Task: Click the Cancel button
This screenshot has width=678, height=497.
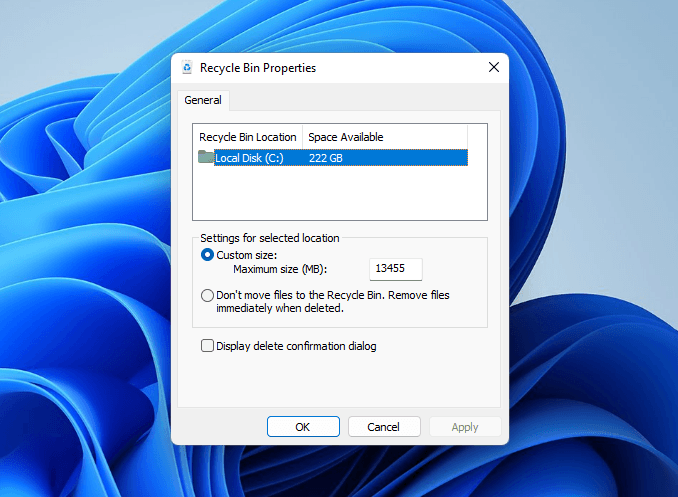Action: tap(384, 427)
